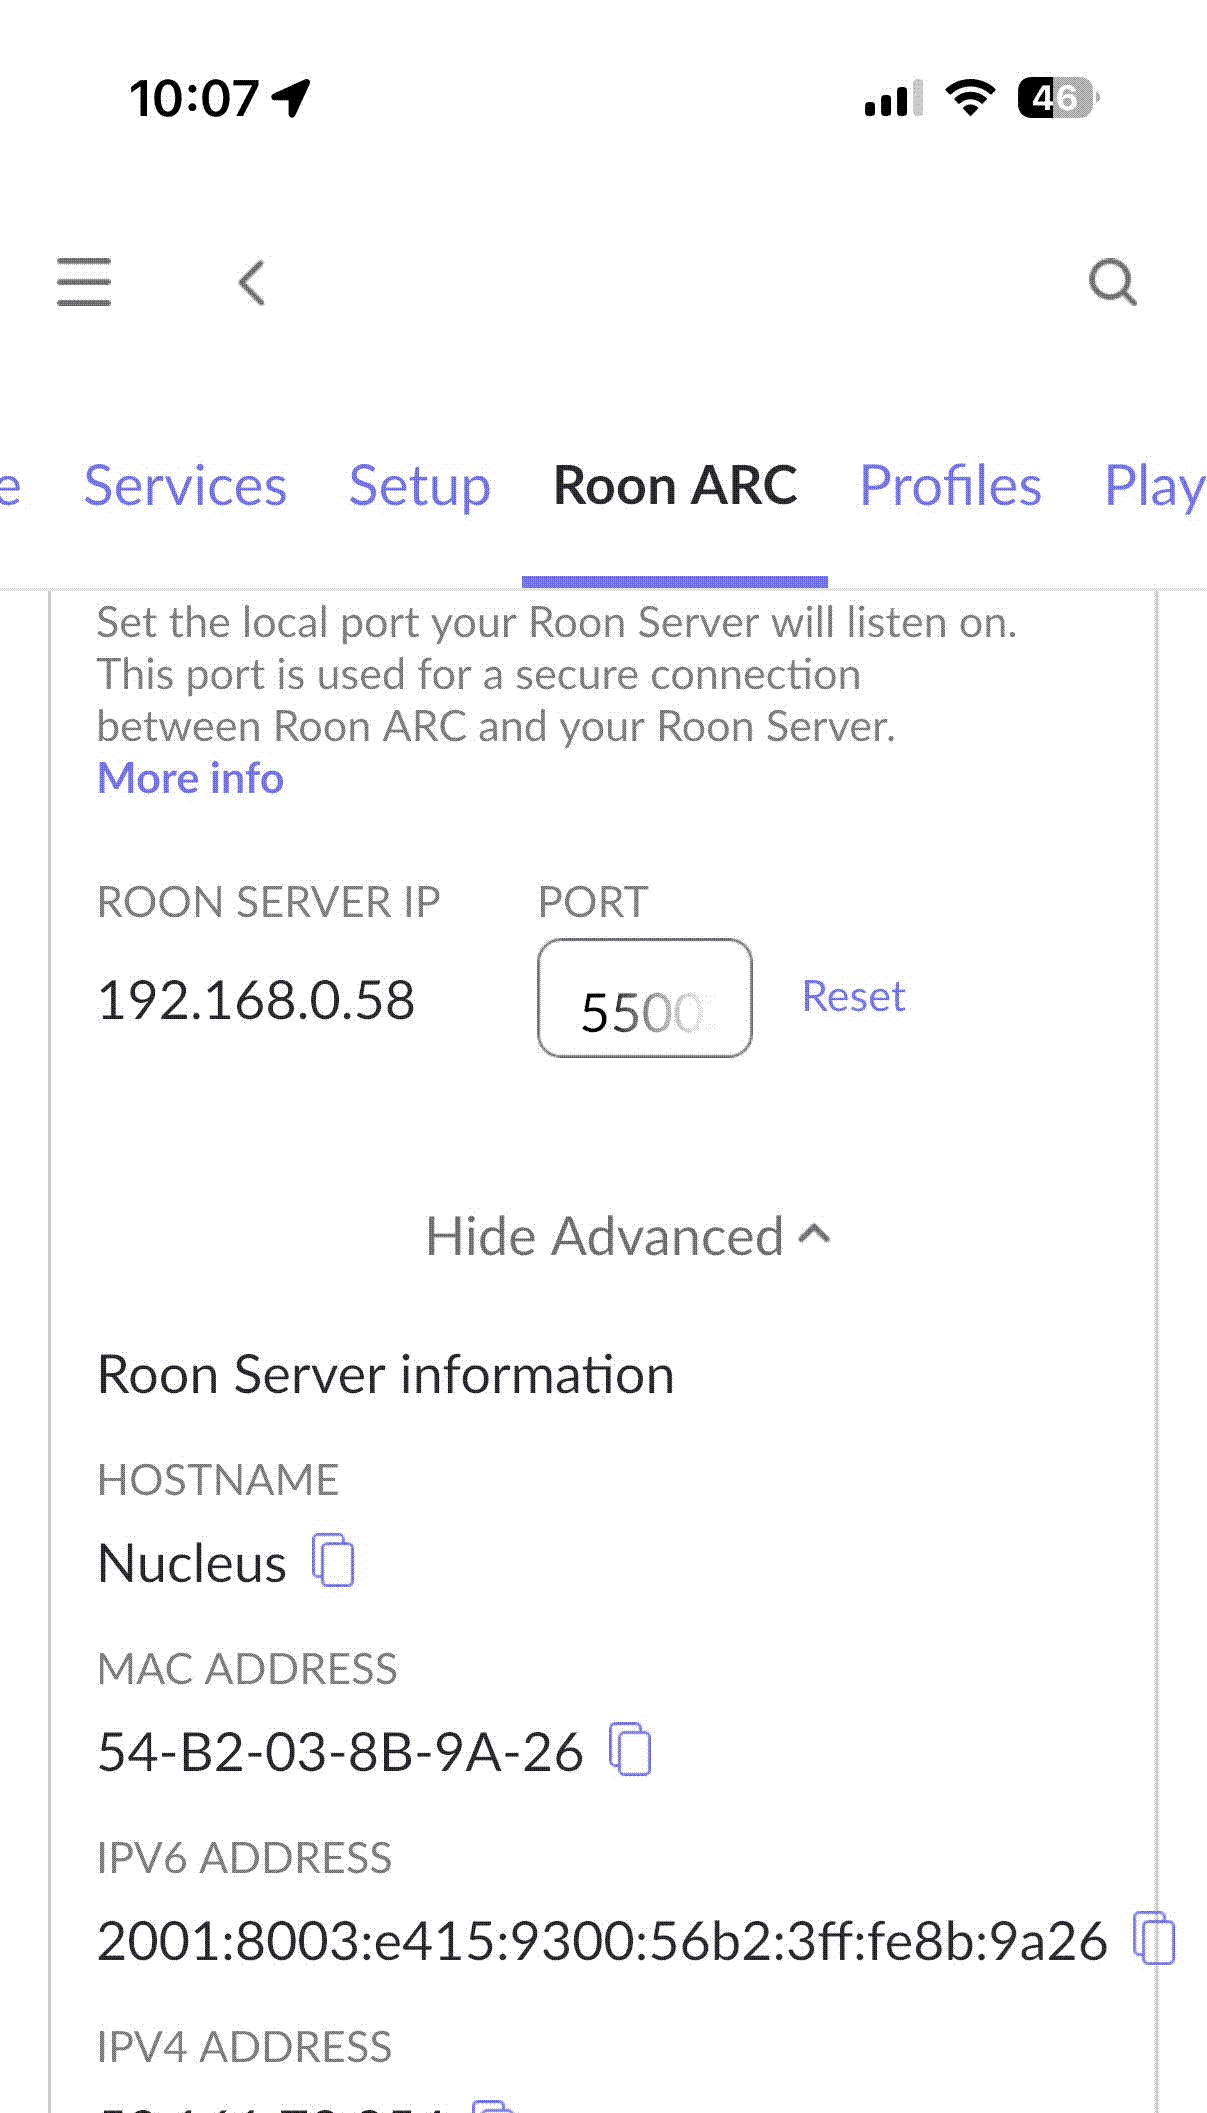Switch to the Services tab
Image resolution: width=1207 pixels, height=2113 pixels.
tap(185, 486)
